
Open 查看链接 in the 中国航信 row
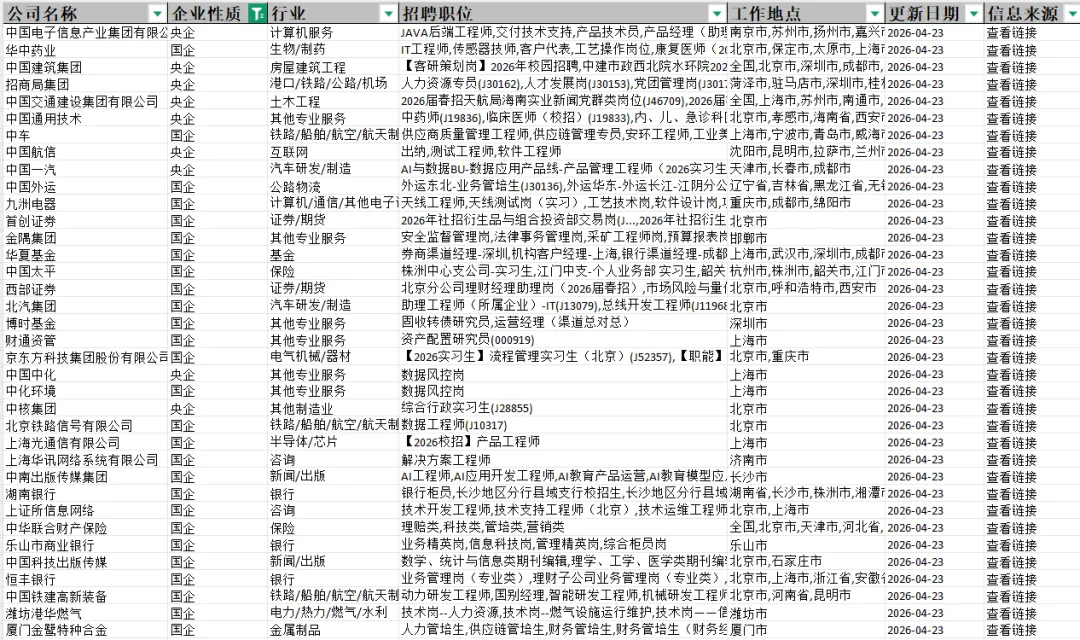click(x=1011, y=152)
